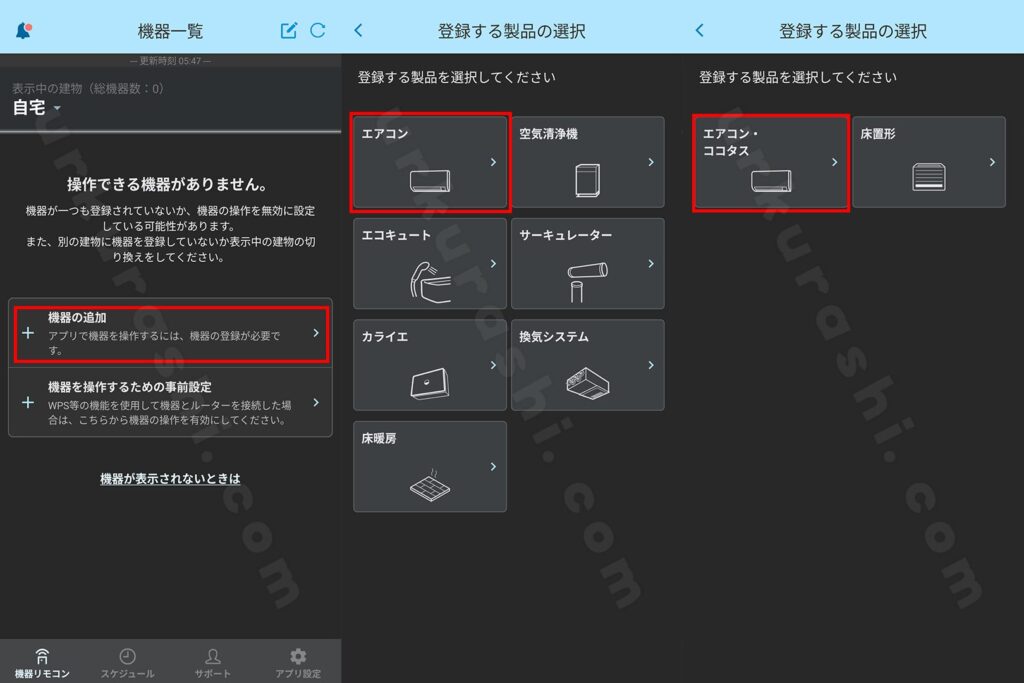
Task: Select the 床置形 floor-standing unit tile
Action: tap(928, 162)
